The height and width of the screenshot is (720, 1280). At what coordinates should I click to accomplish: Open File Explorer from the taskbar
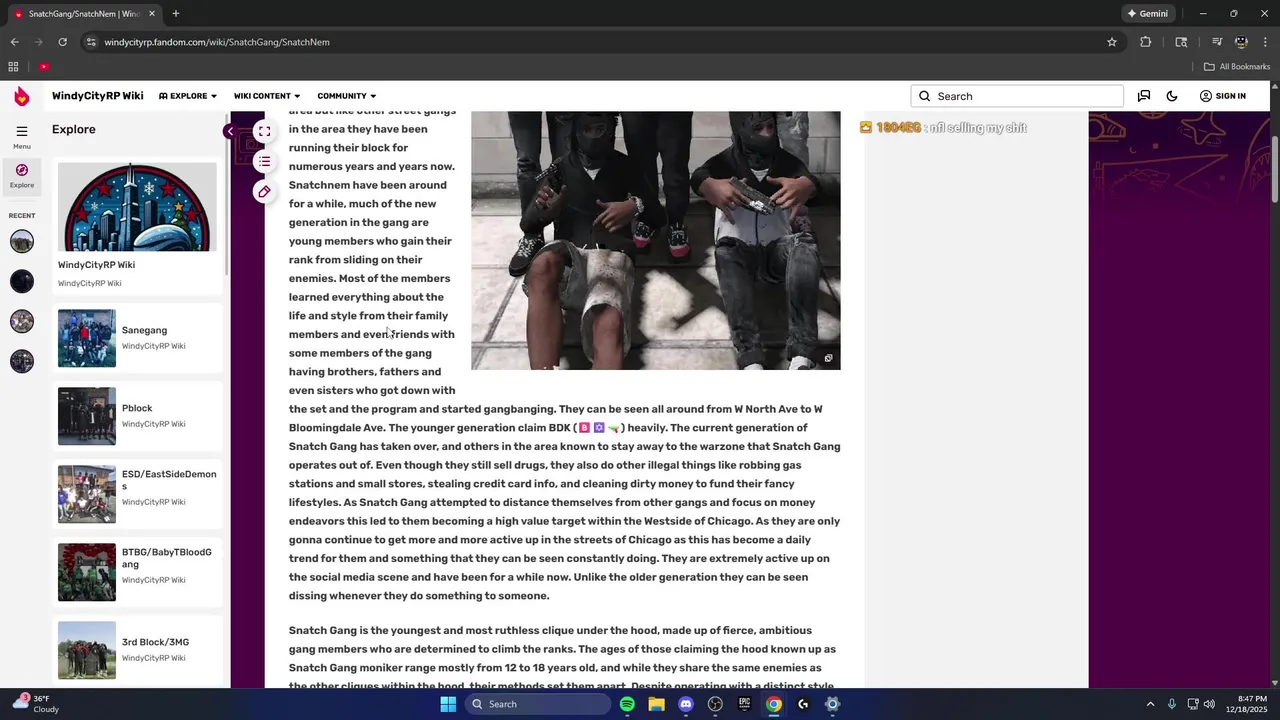click(656, 704)
